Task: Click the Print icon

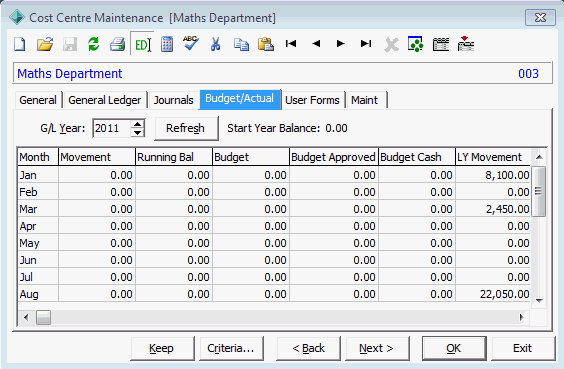Action: tap(118, 45)
